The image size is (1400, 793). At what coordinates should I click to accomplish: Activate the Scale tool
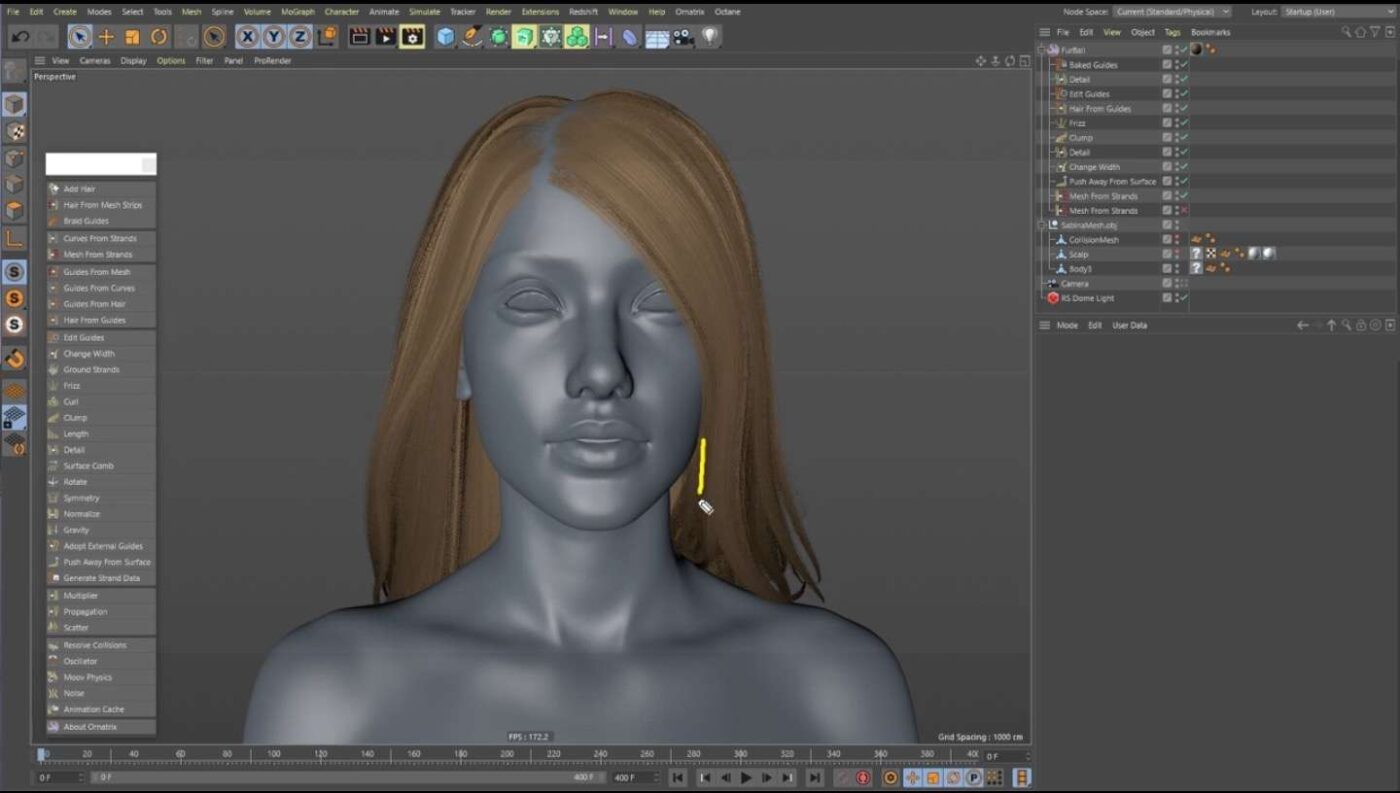click(132, 37)
